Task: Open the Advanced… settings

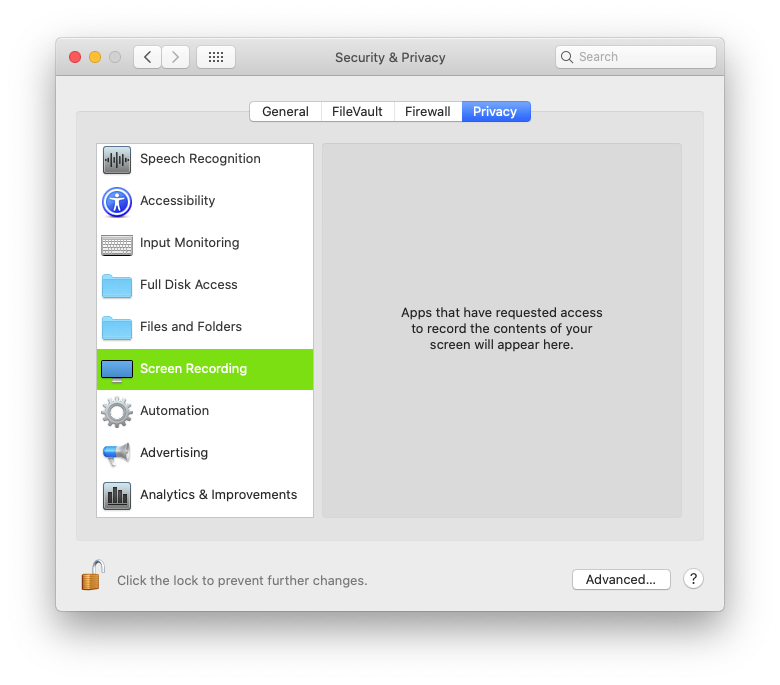Action: 621,580
